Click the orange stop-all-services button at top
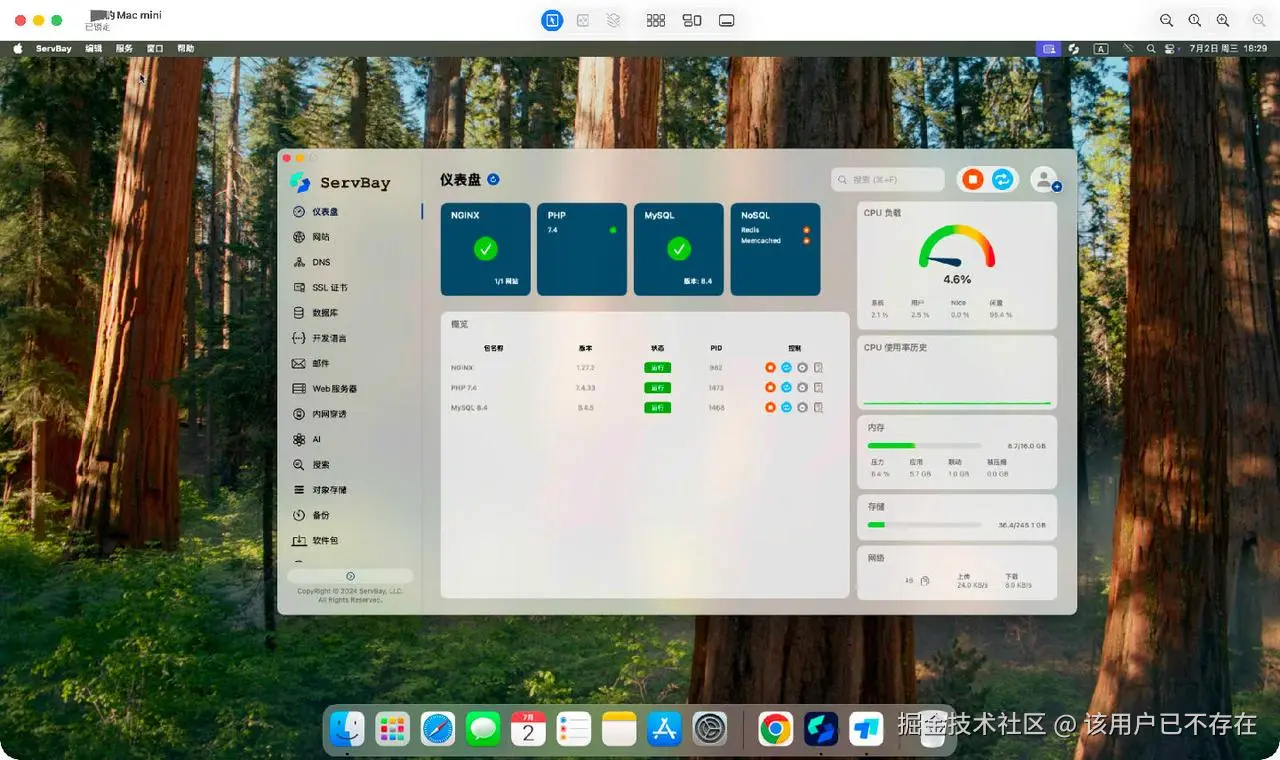Image resolution: width=1280 pixels, height=760 pixels. click(x=973, y=179)
